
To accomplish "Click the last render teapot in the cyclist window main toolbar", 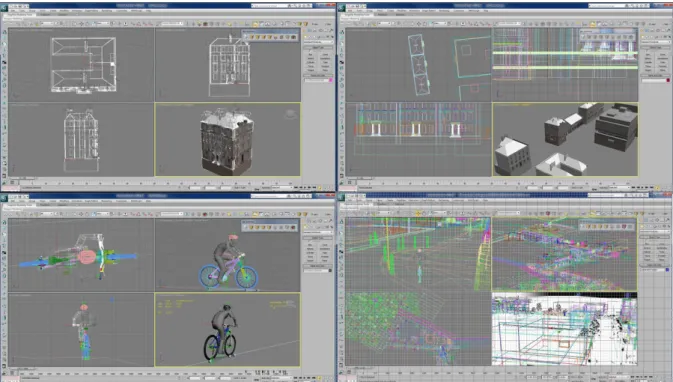I will pyautogui.click(x=306, y=214).
